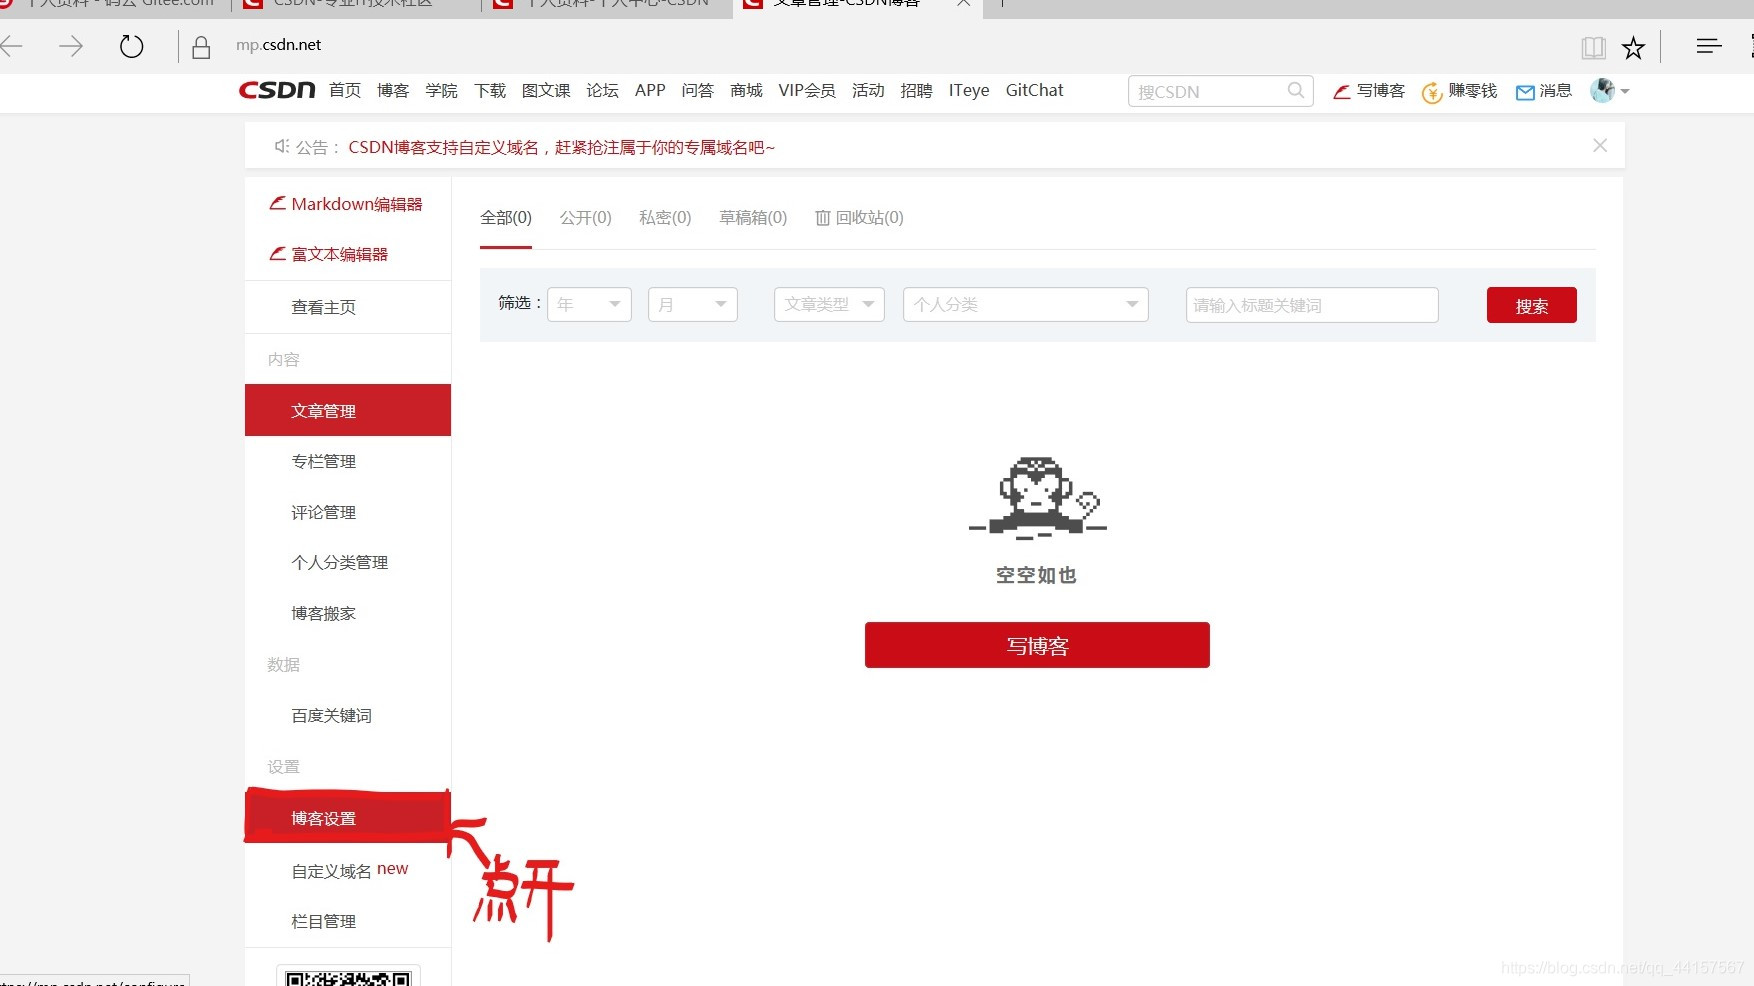Click the 赚零钱 coin icon
This screenshot has width=1754, height=986.
[x=1432, y=93]
